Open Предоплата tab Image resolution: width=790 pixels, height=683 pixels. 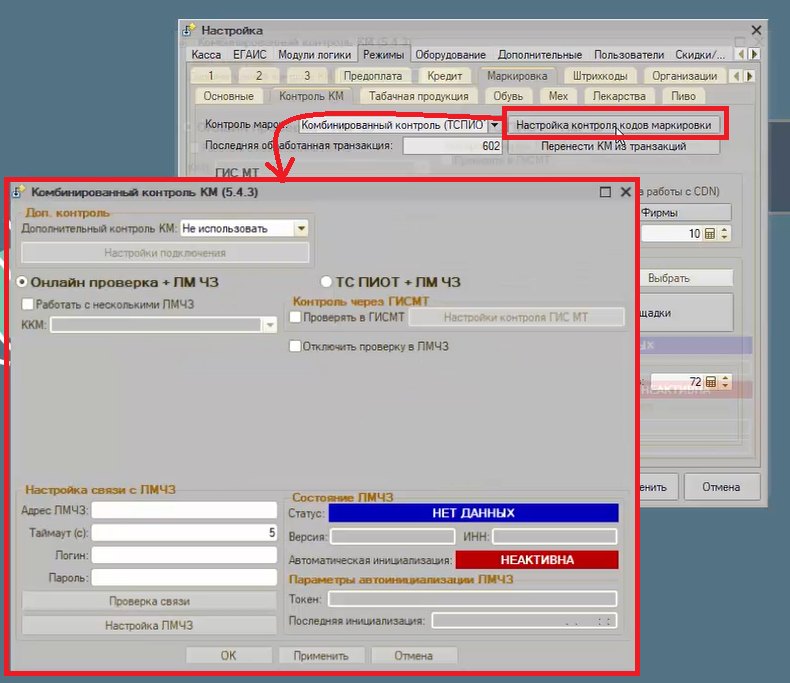coord(372,76)
